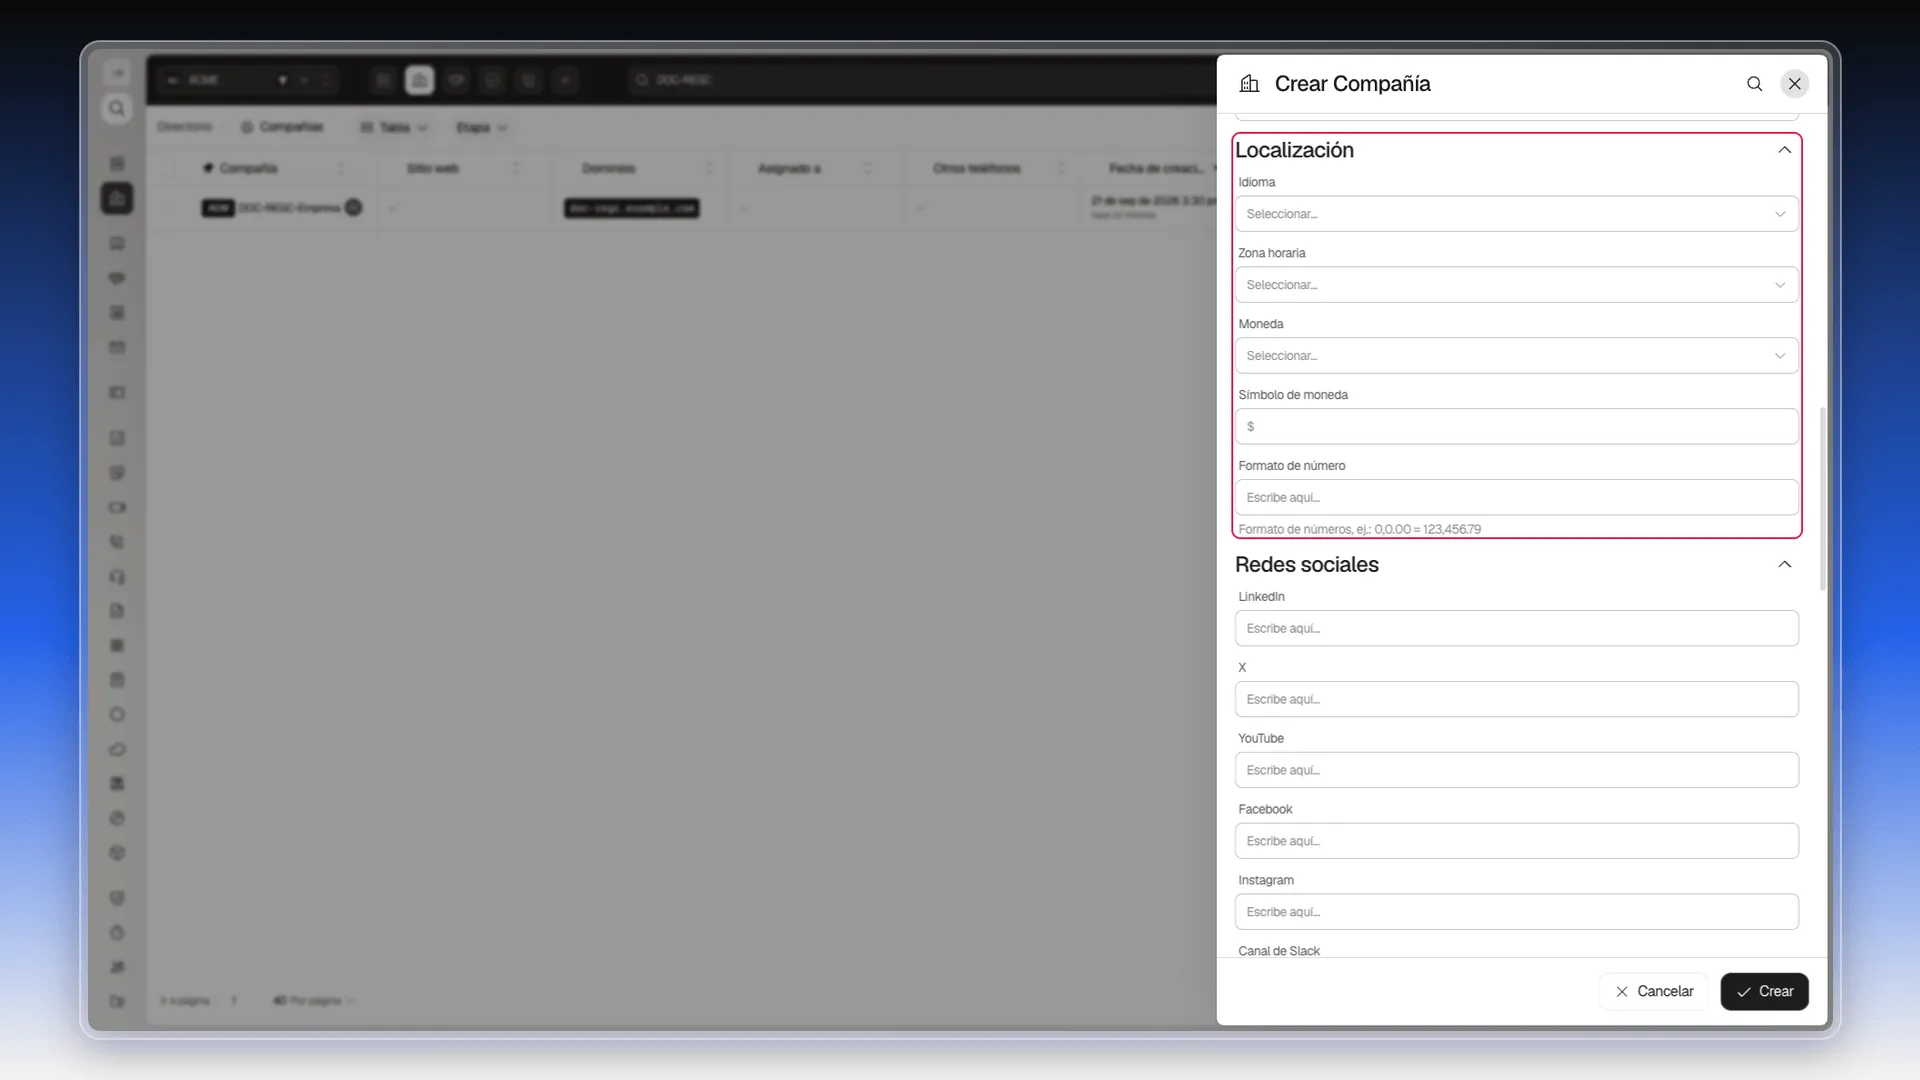Viewport: 1920px width, 1080px height.
Task: Click the Crear button
Action: pos(1764,992)
